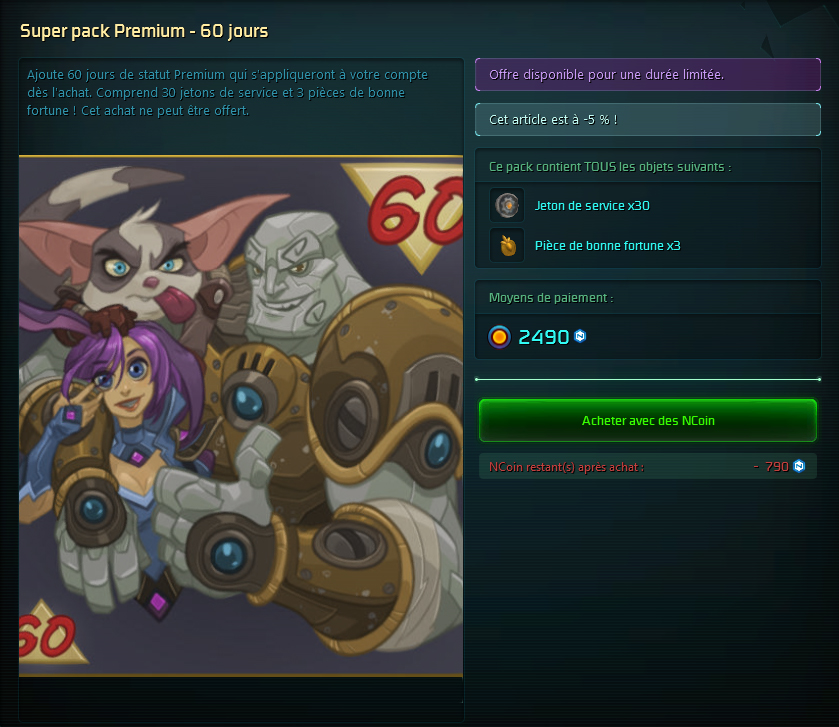Click NCoin symbol beside the 2490 price

coord(580,336)
